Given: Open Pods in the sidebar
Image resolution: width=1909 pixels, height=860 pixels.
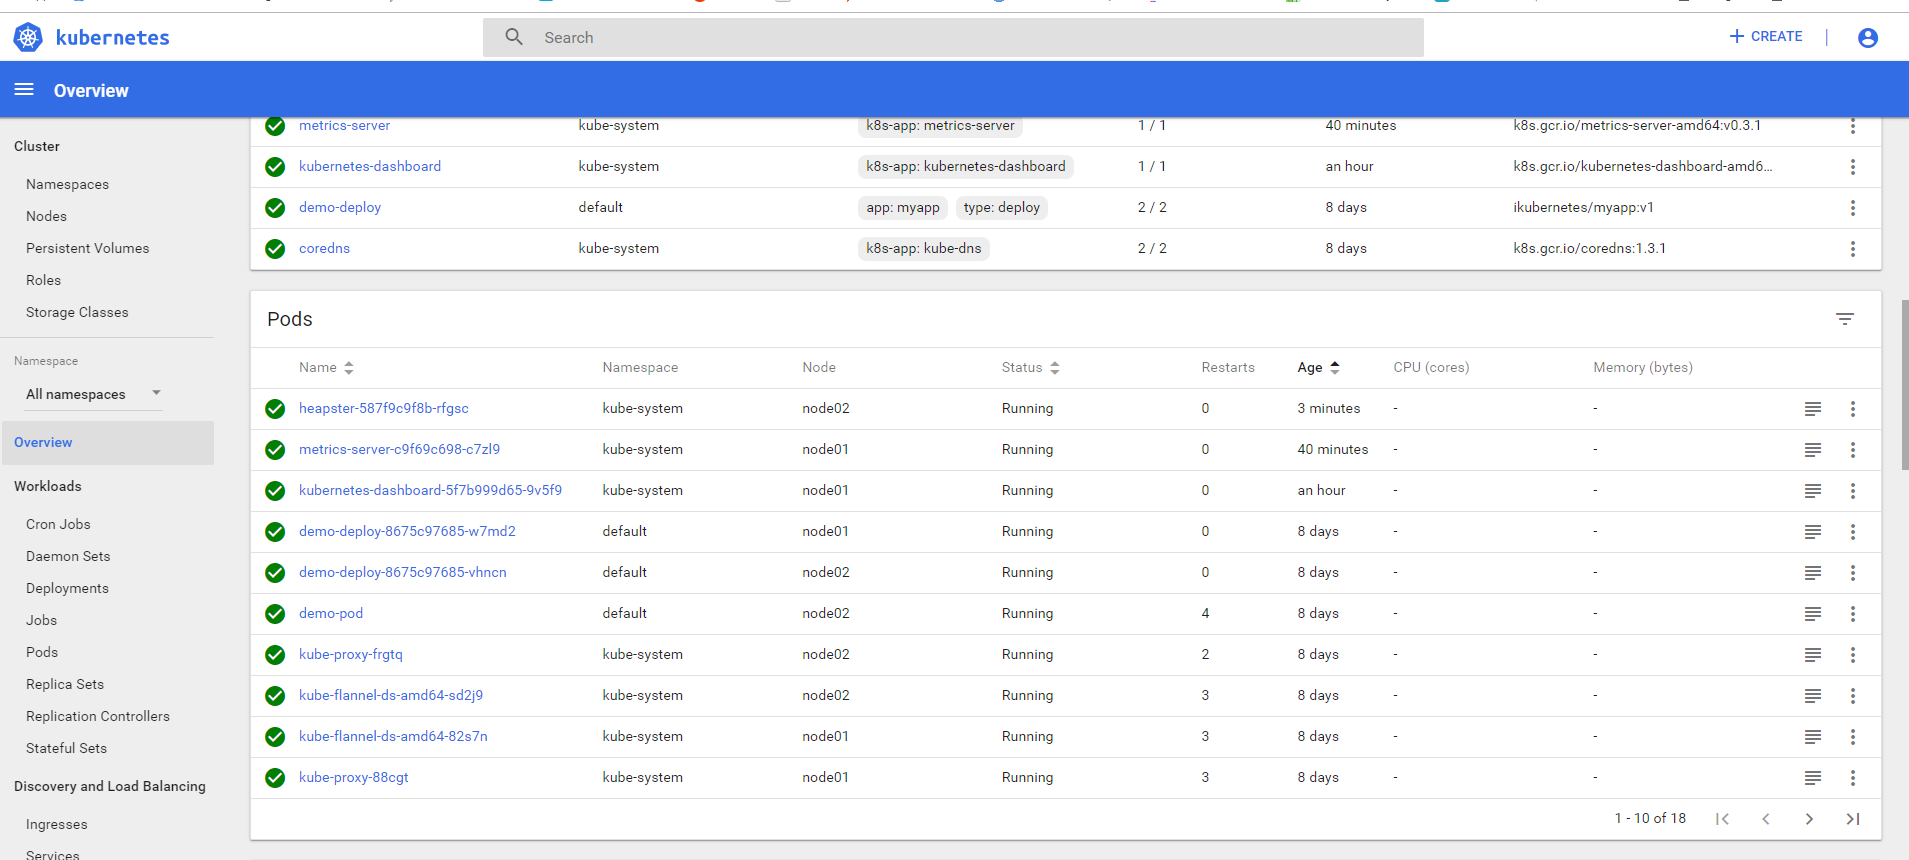Looking at the screenshot, I should 42,653.
